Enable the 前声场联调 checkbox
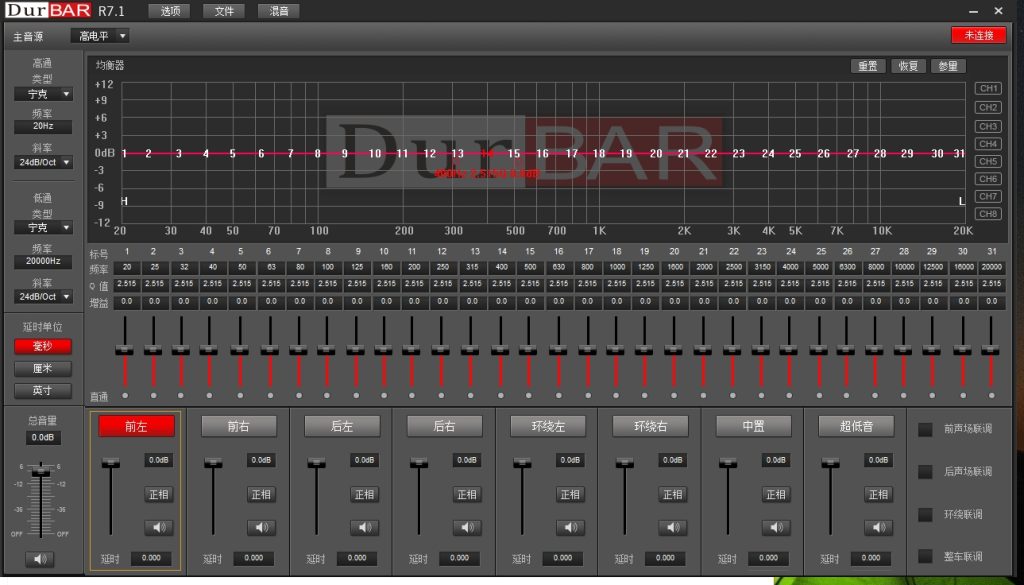 (x=925, y=429)
